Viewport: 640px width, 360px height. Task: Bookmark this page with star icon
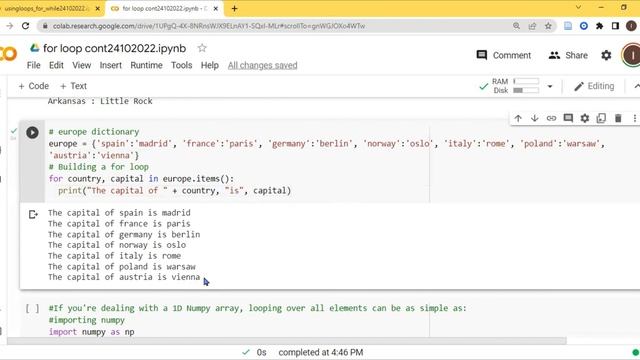(548, 26)
